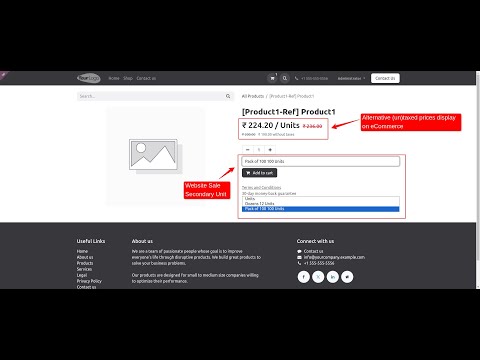
Task: Open the Terms and Conditions link
Action: [261, 188]
